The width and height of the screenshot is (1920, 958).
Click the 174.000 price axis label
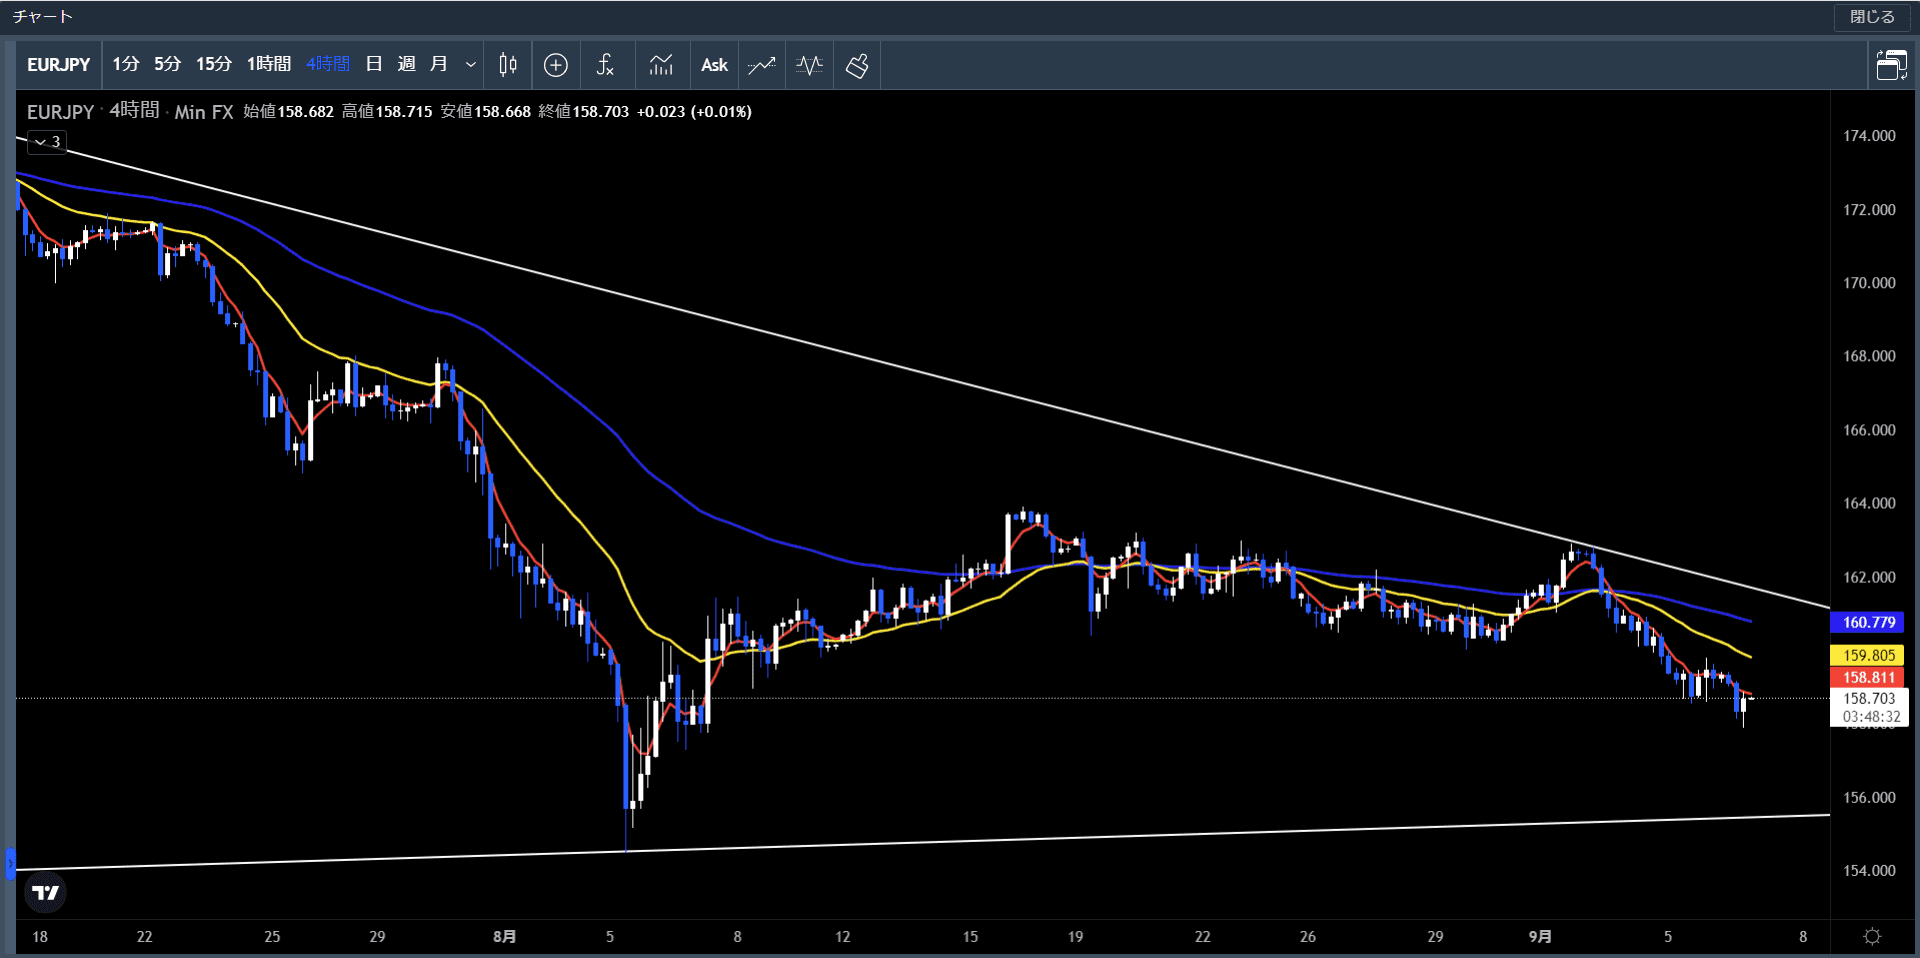pyautogui.click(x=1869, y=136)
